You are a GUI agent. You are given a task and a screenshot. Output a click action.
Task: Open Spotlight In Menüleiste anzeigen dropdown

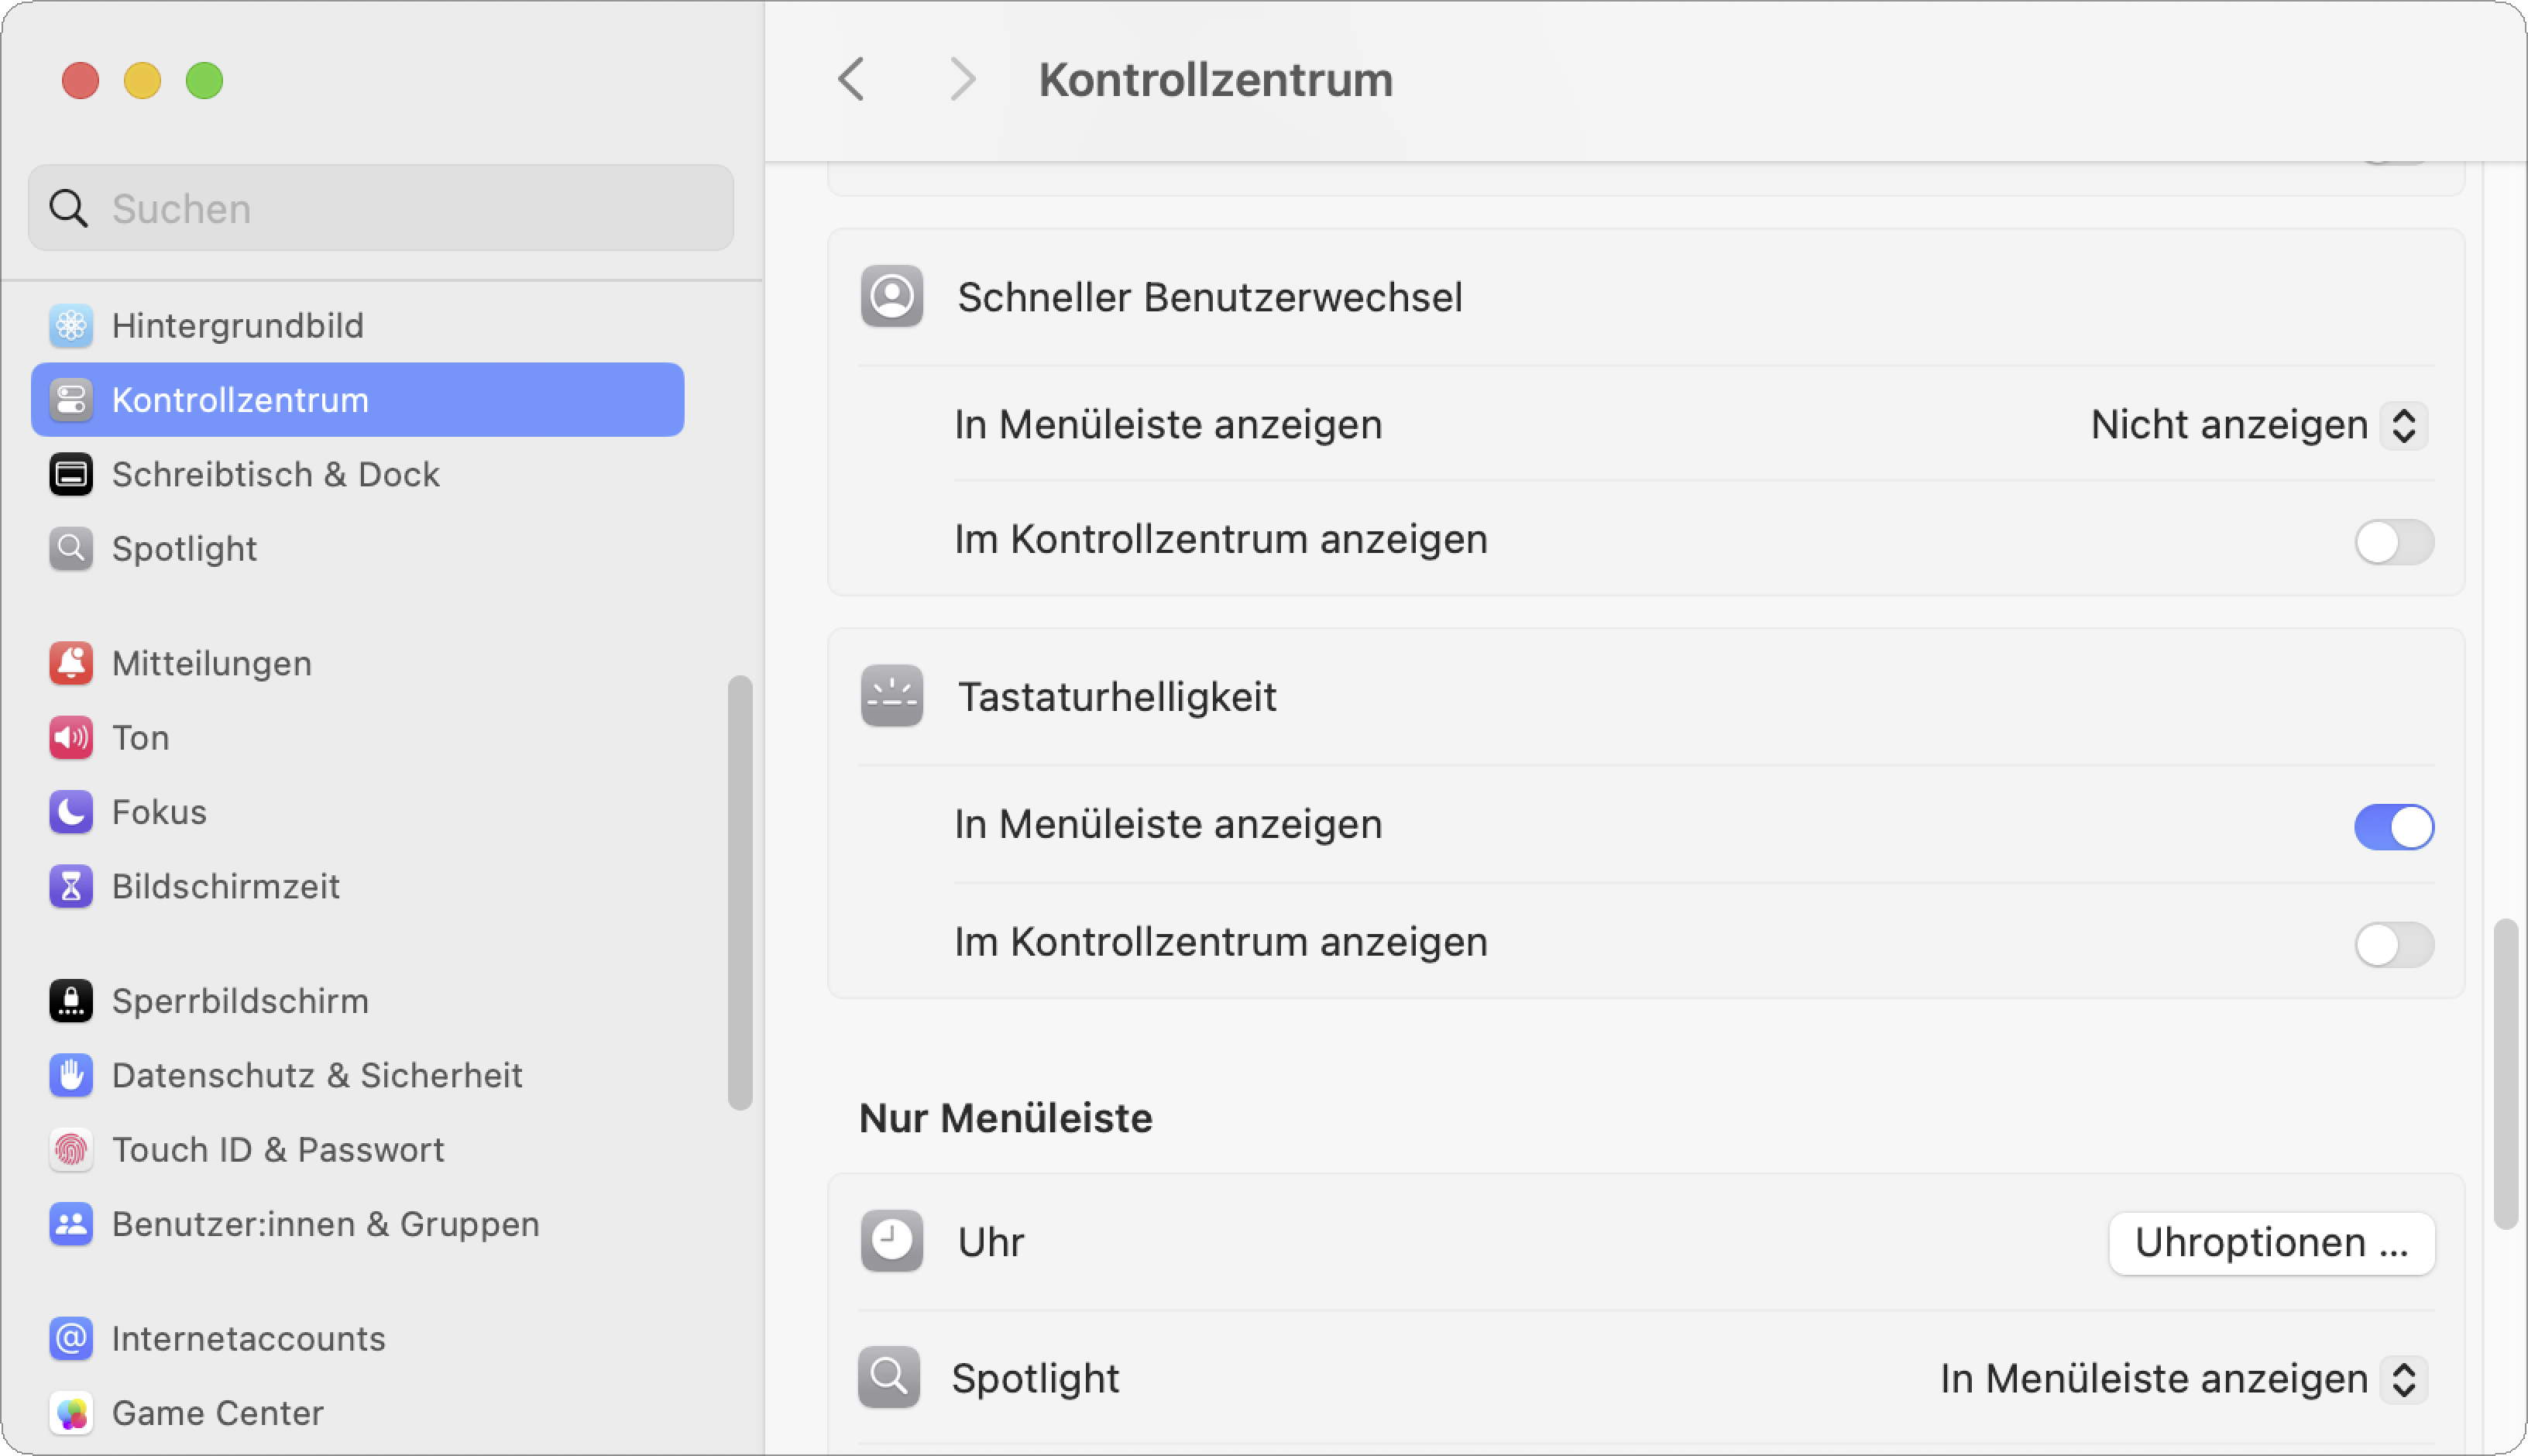[2182, 1379]
